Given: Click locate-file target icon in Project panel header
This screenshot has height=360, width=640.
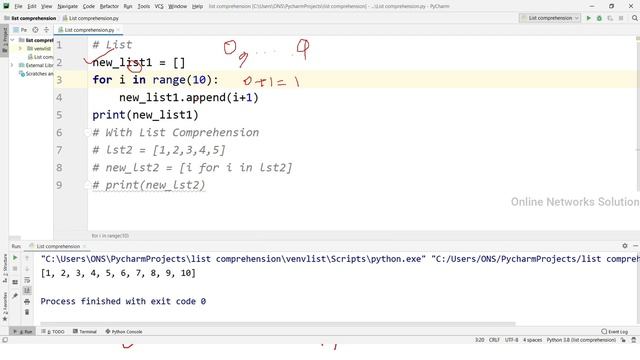Looking at the screenshot, I should (x=36, y=30).
